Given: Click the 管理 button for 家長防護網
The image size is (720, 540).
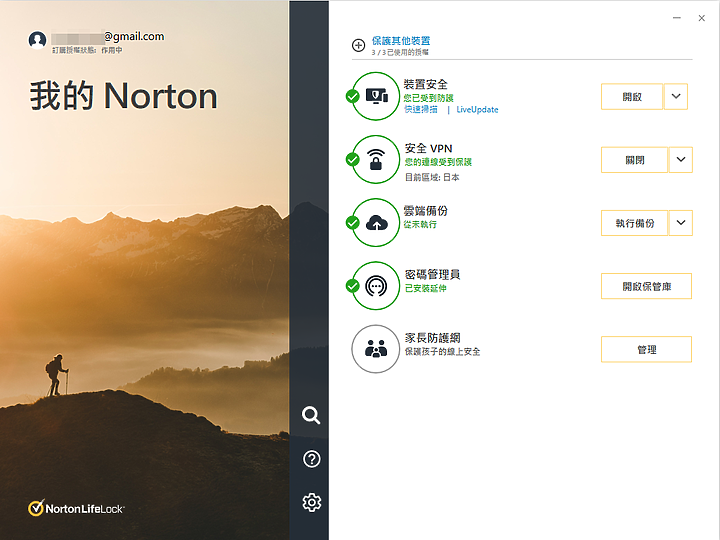Looking at the screenshot, I should point(647,349).
